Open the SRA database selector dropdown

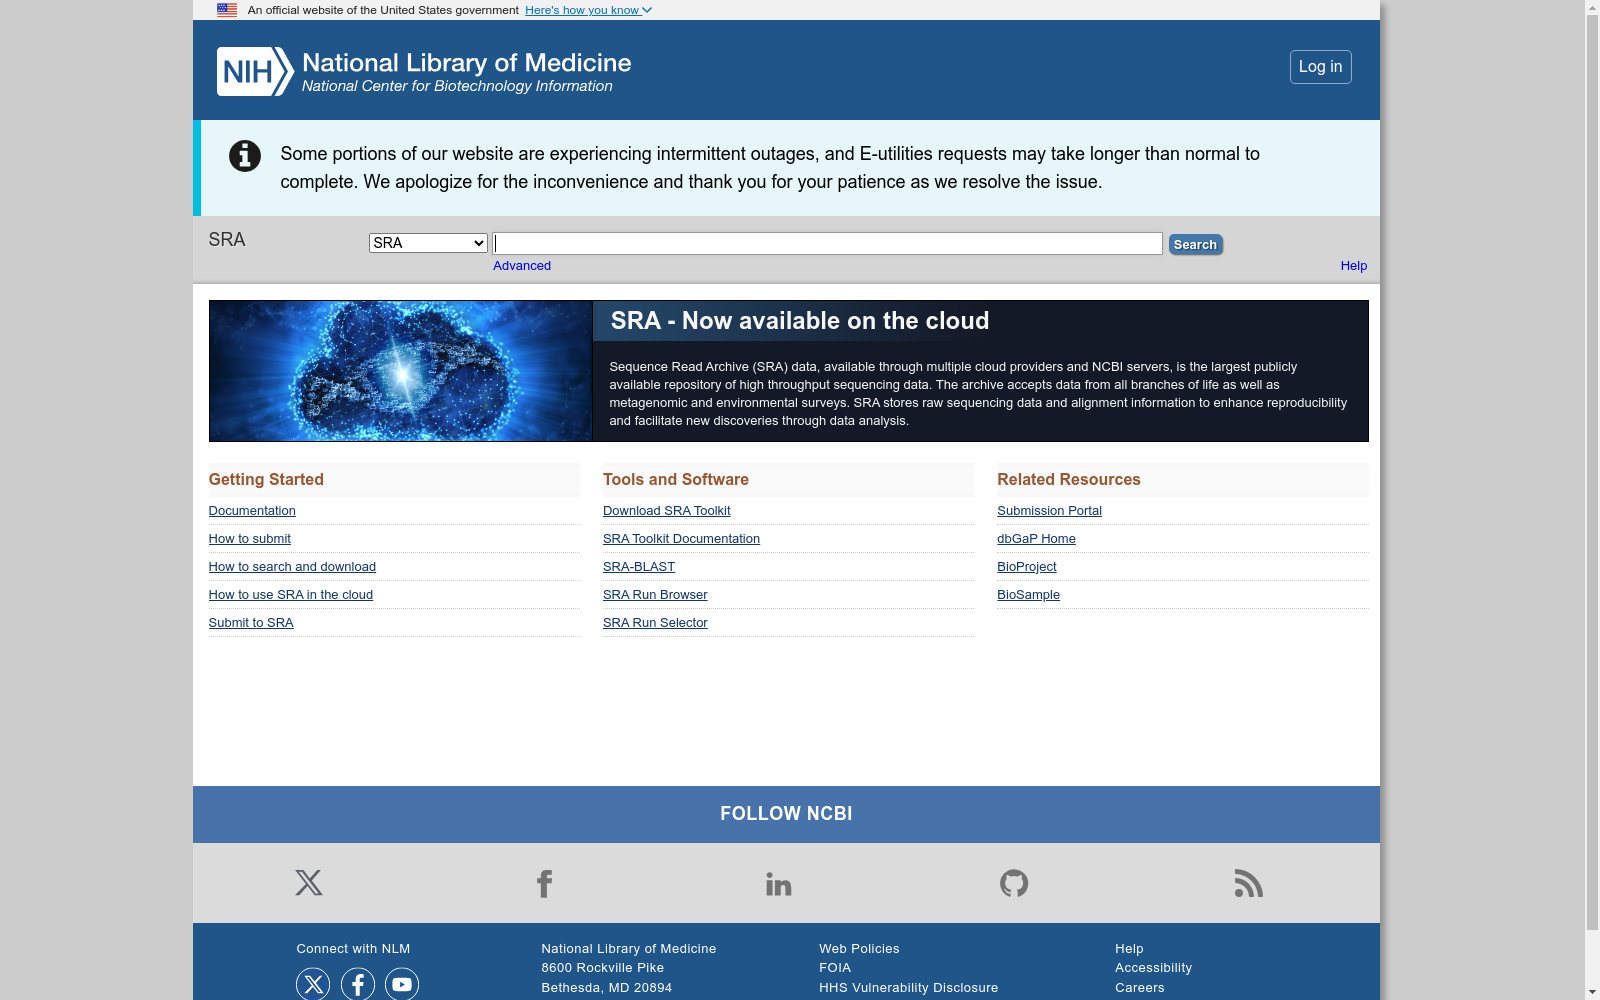(428, 243)
